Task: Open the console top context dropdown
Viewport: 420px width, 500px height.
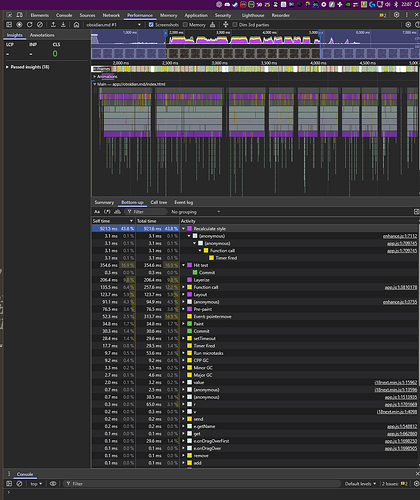Action: click(36, 484)
